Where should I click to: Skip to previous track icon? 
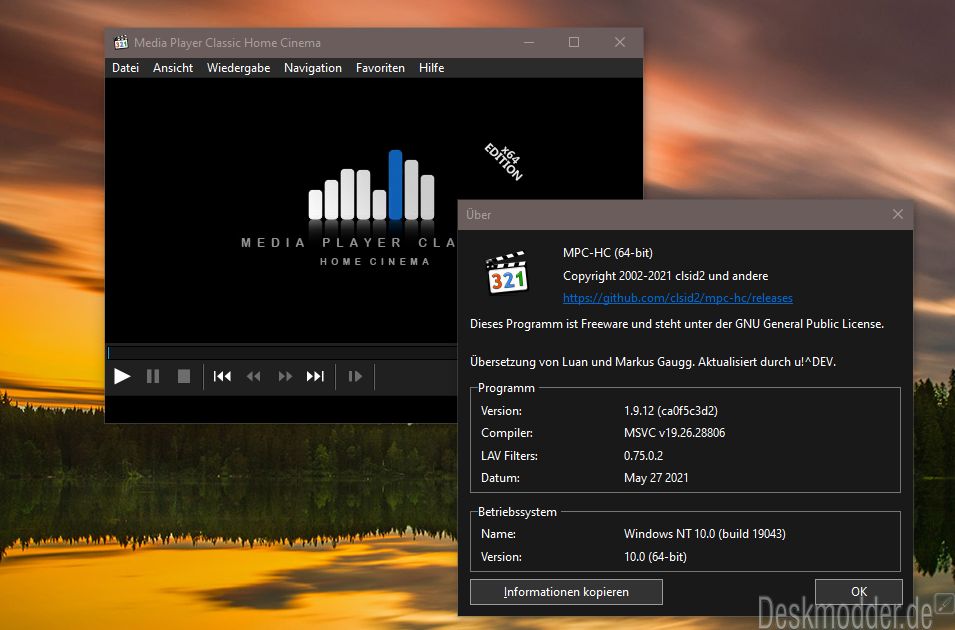[222, 377]
